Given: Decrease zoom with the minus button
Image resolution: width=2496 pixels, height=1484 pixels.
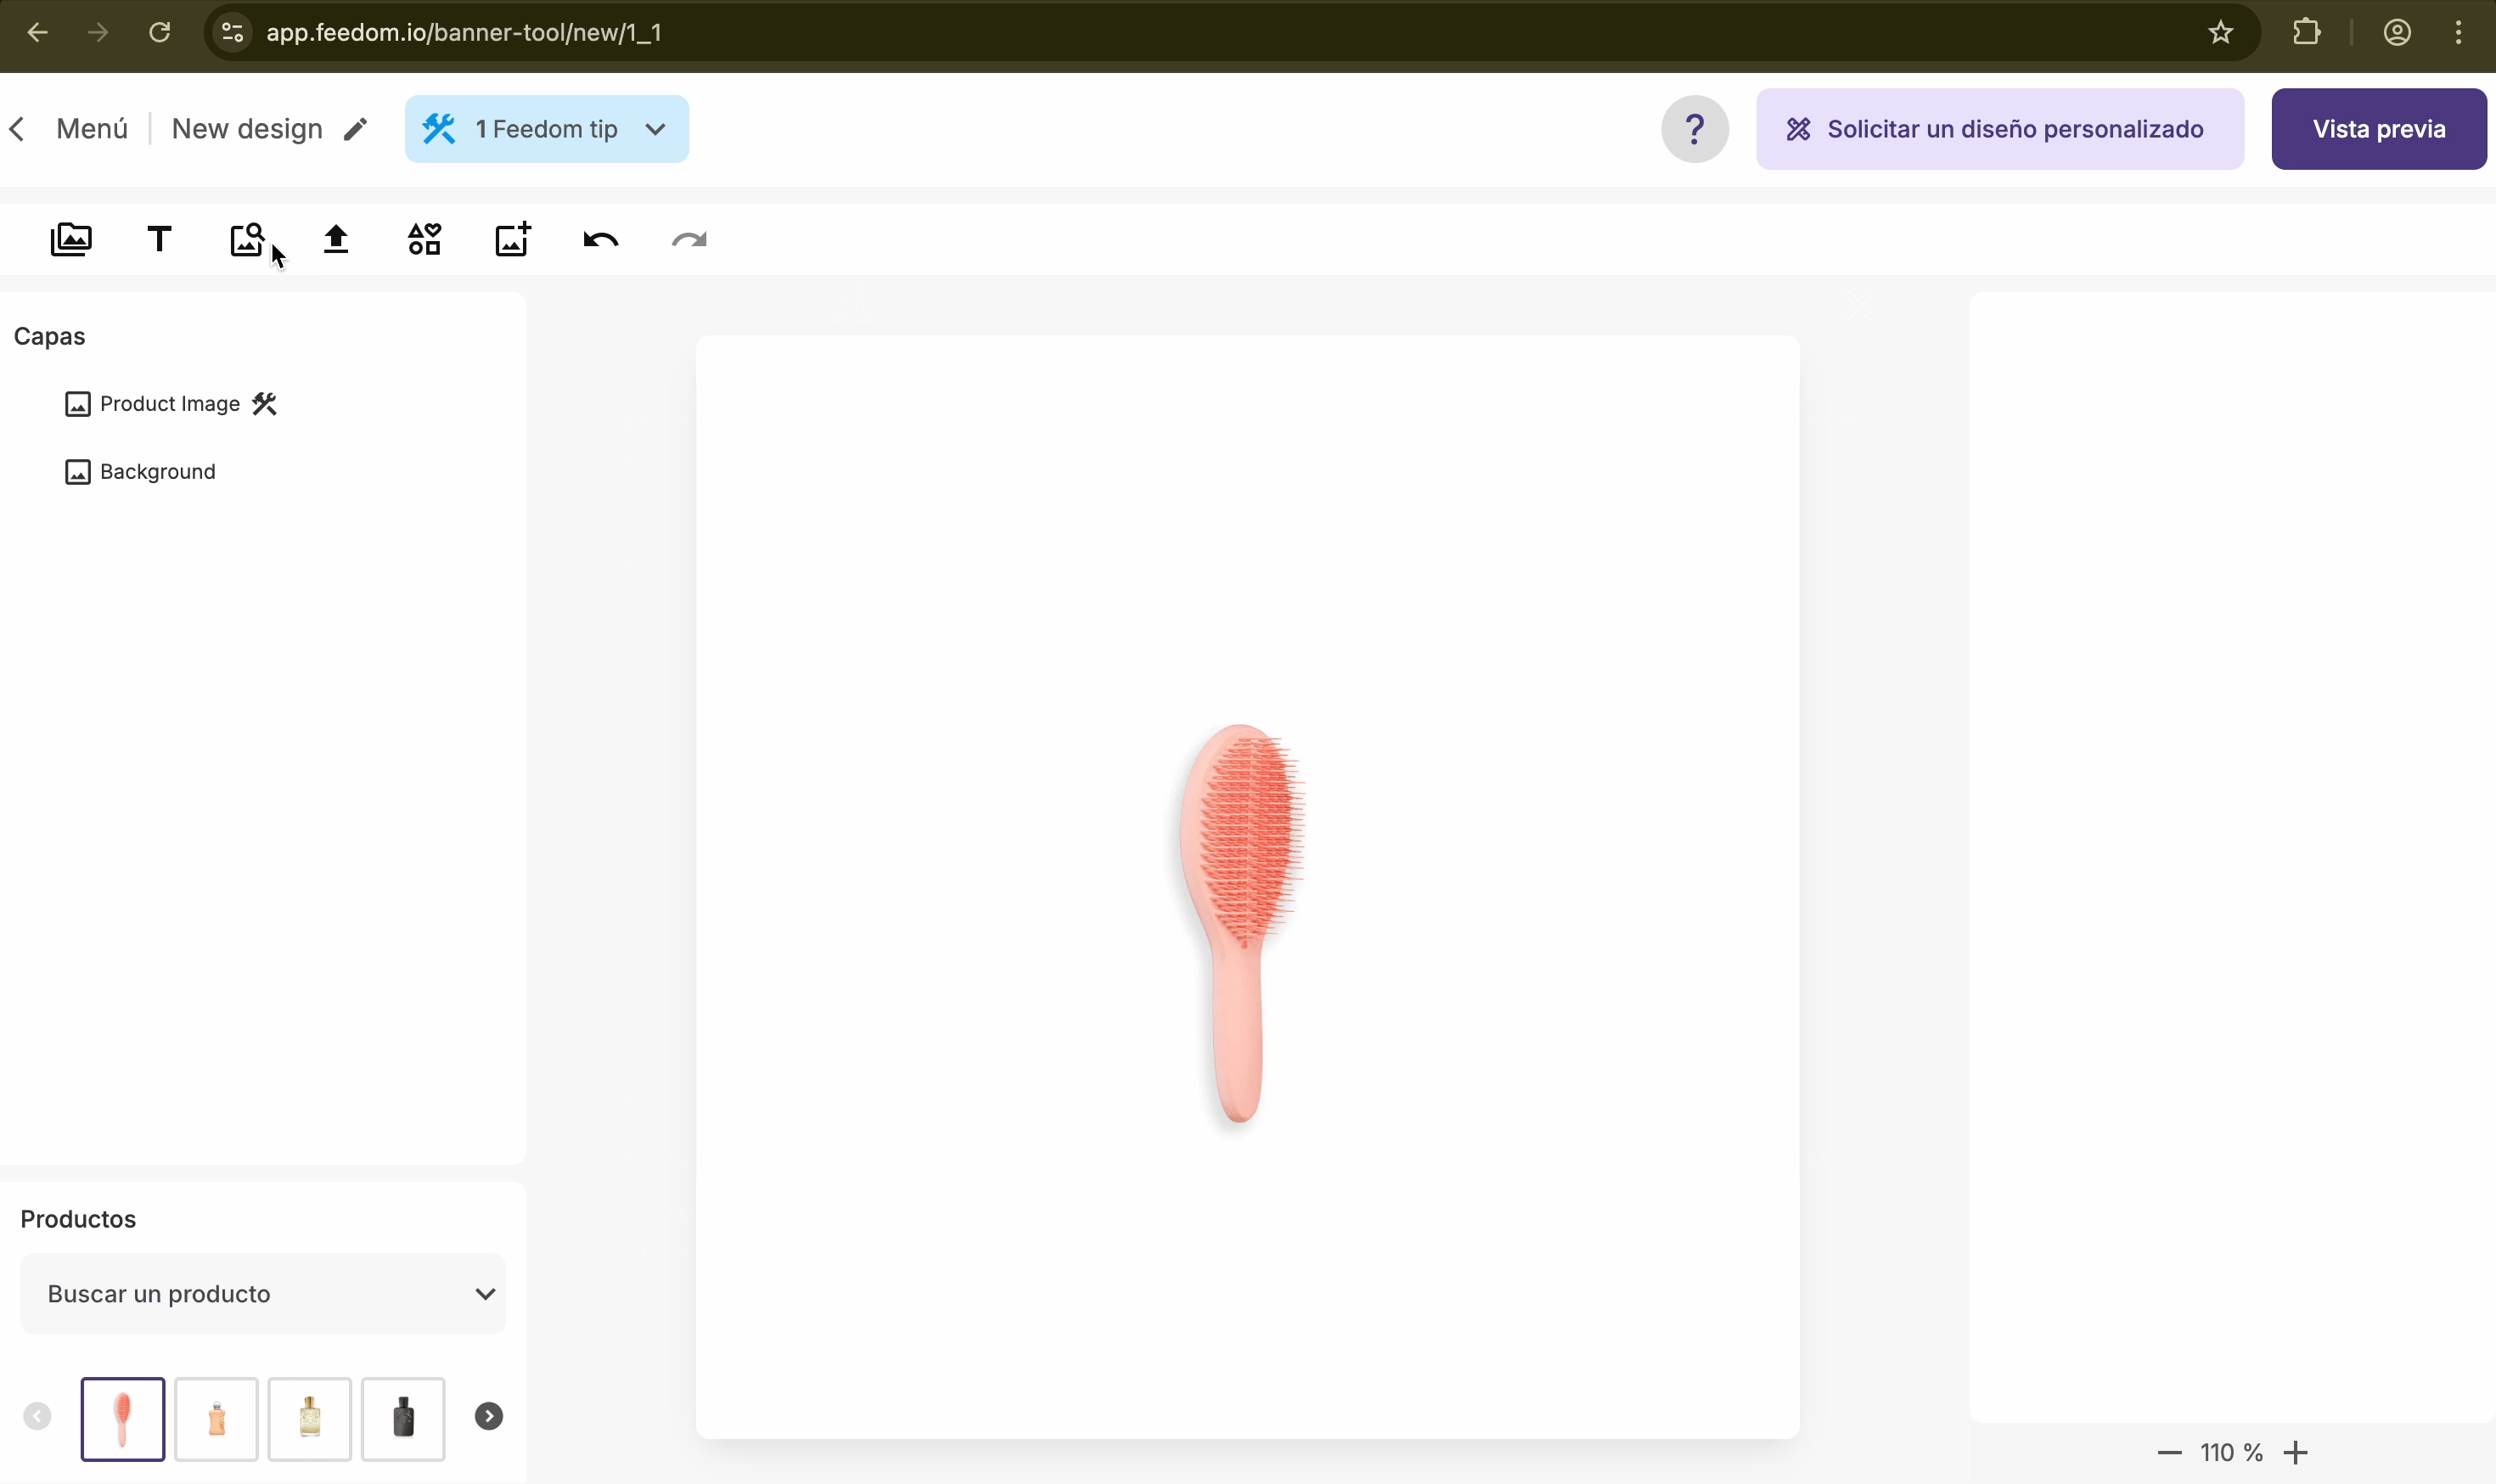Looking at the screenshot, I should pyautogui.click(x=2169, y=1452).
